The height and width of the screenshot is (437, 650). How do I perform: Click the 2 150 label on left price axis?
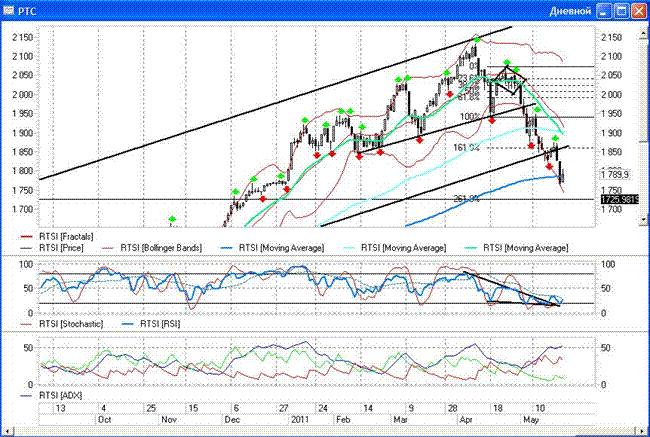pos(23,37)
